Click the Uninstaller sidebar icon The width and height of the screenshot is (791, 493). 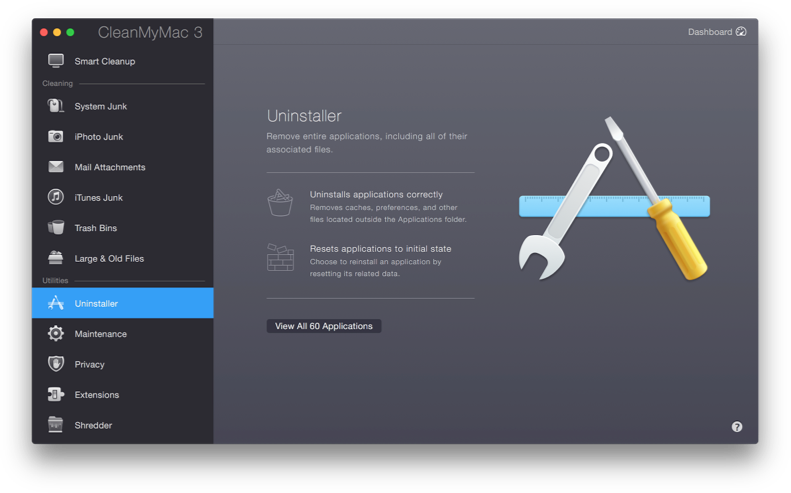pyautogui.click(x=55, y=303)
